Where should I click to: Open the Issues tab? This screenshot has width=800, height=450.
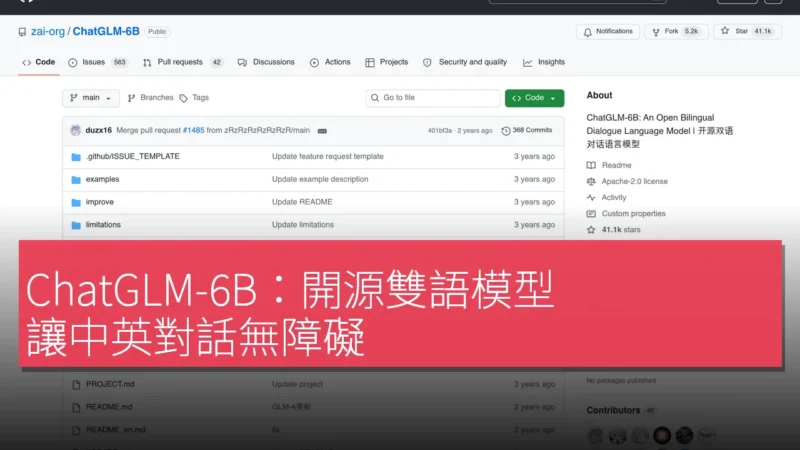97,62
